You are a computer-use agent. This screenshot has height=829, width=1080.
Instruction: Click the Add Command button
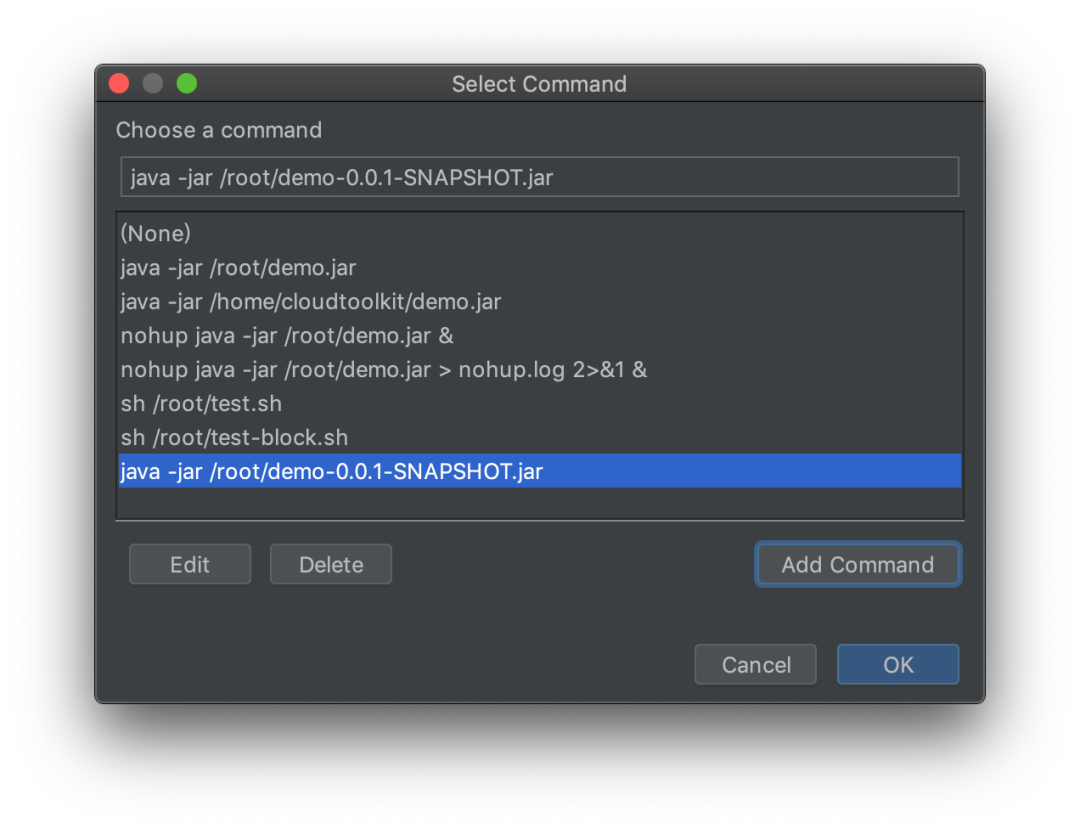(x=857, y=565)
